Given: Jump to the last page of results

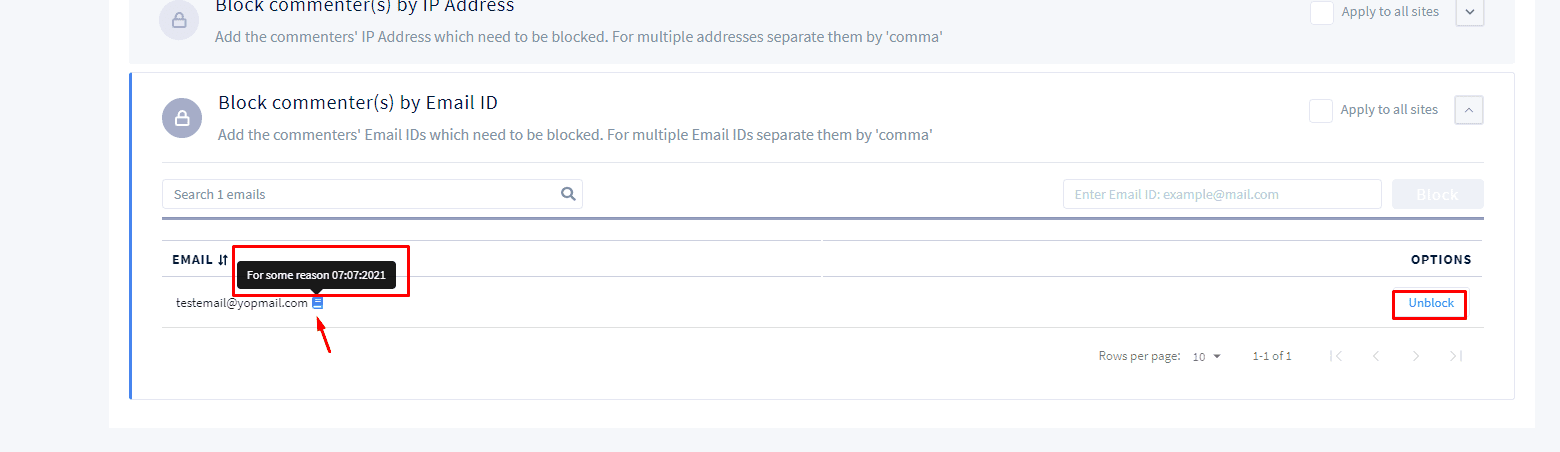Looking at the screenshot, I should [x=1456, y=356].
